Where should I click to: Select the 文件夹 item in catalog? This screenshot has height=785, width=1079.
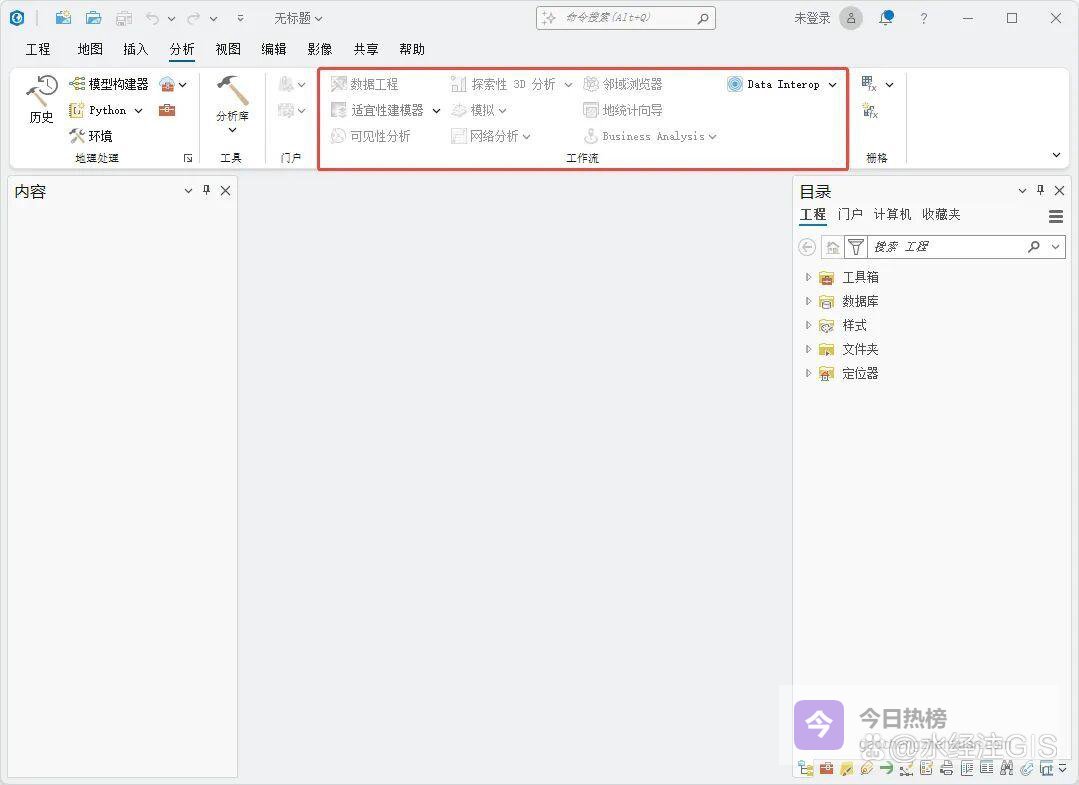[859, 349]
